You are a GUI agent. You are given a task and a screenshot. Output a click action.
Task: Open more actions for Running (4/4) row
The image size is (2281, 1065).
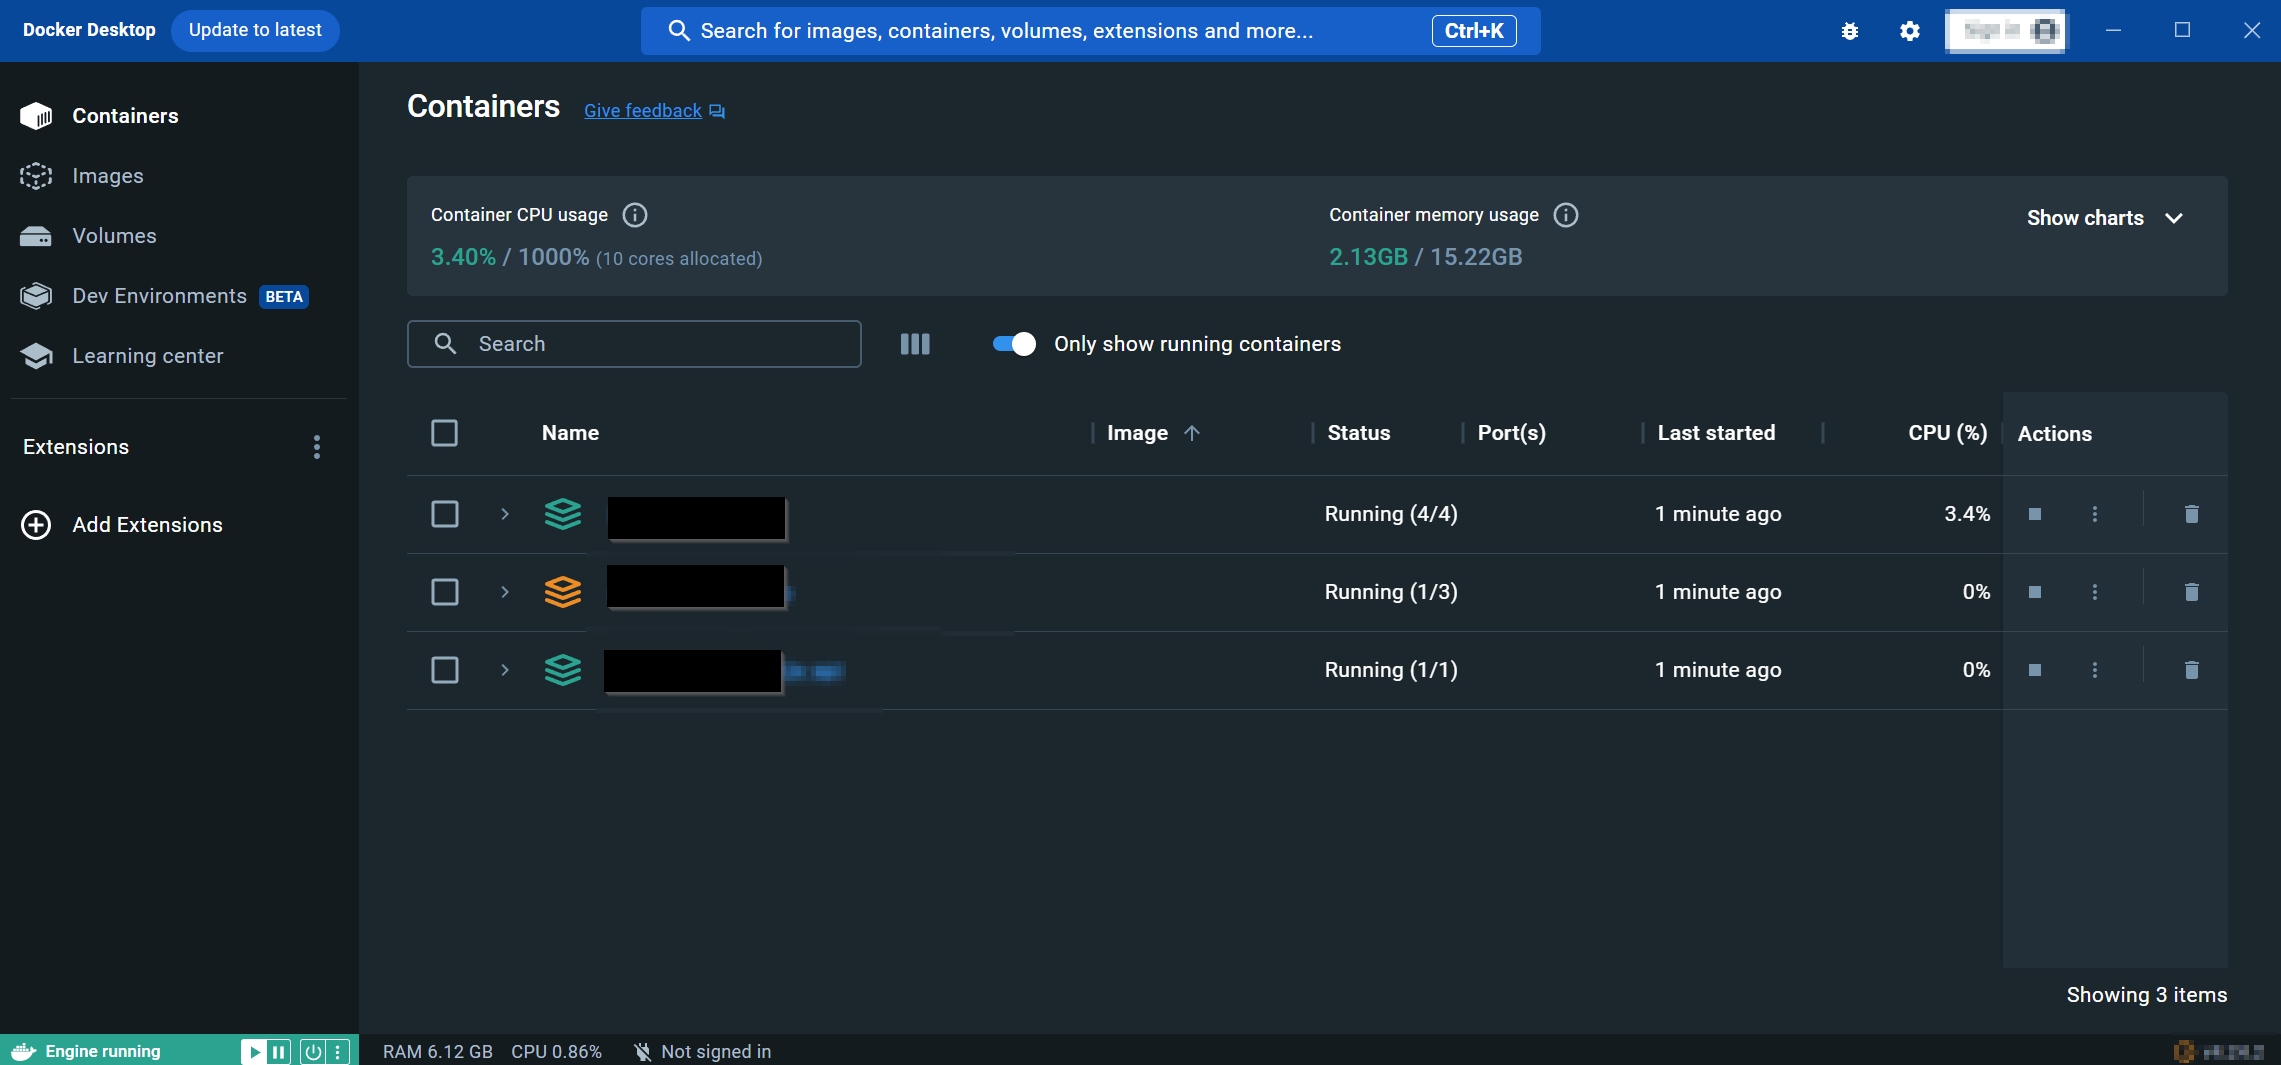pyautogui.click(x=2095, y=514)
